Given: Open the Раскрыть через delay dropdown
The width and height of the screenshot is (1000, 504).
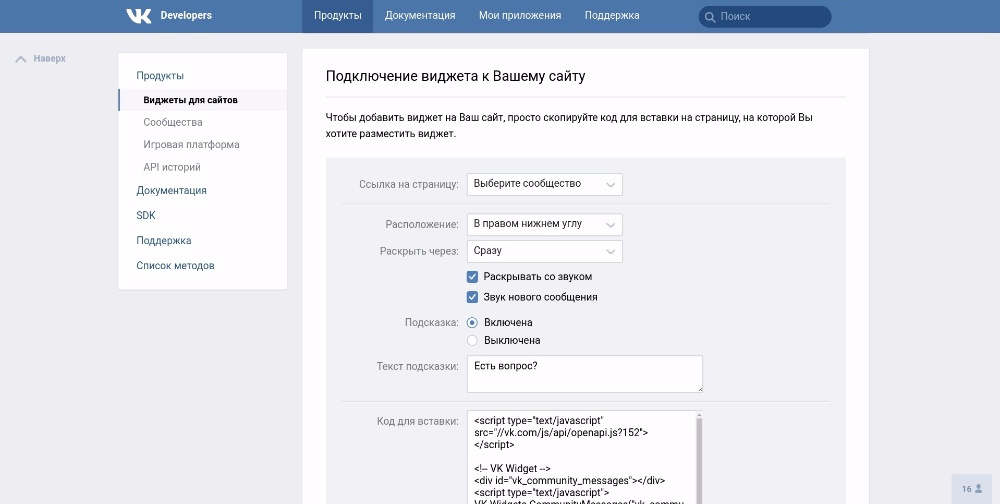Looking at the screenshot, I should coord(545,251).
